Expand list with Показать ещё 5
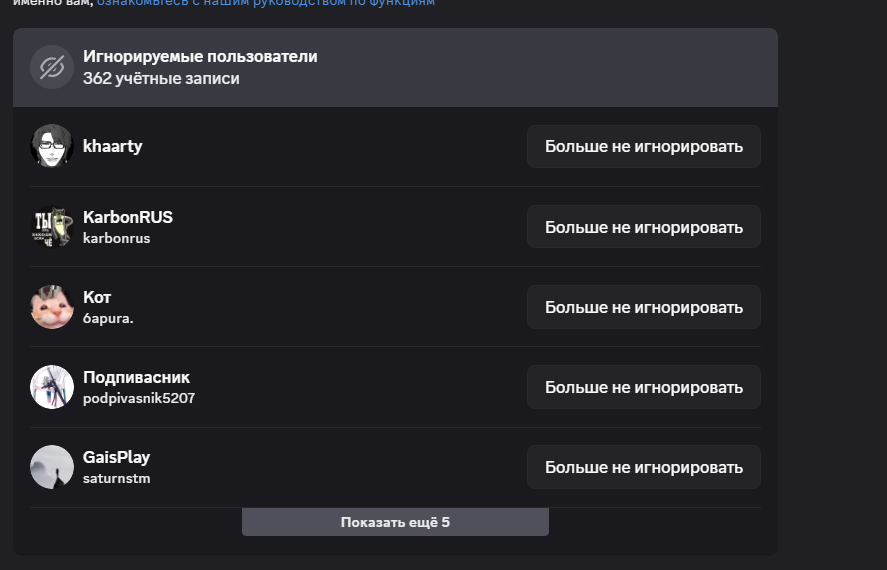The height and width of the screenshot is (570, 887). pyautogui.click(x=395, y=522)
